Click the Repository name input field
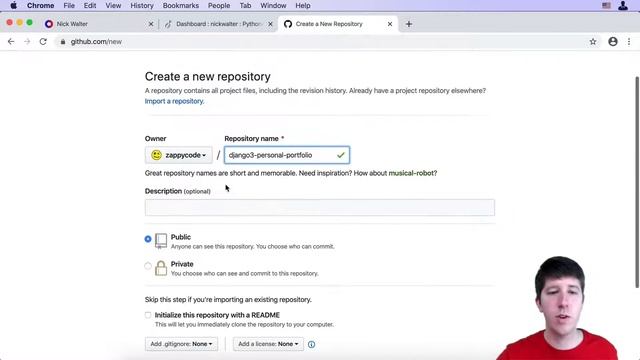 [287, 155]
